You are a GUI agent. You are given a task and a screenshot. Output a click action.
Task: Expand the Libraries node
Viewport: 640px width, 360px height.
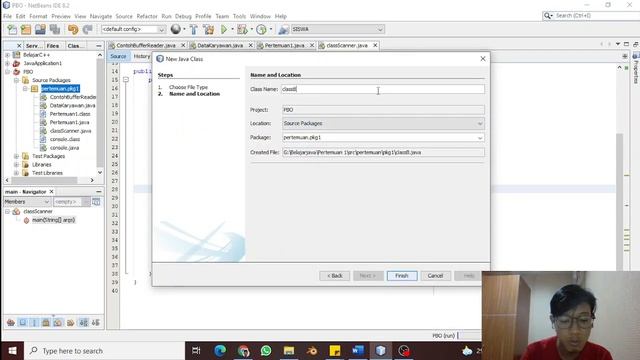tap(16, 164)
